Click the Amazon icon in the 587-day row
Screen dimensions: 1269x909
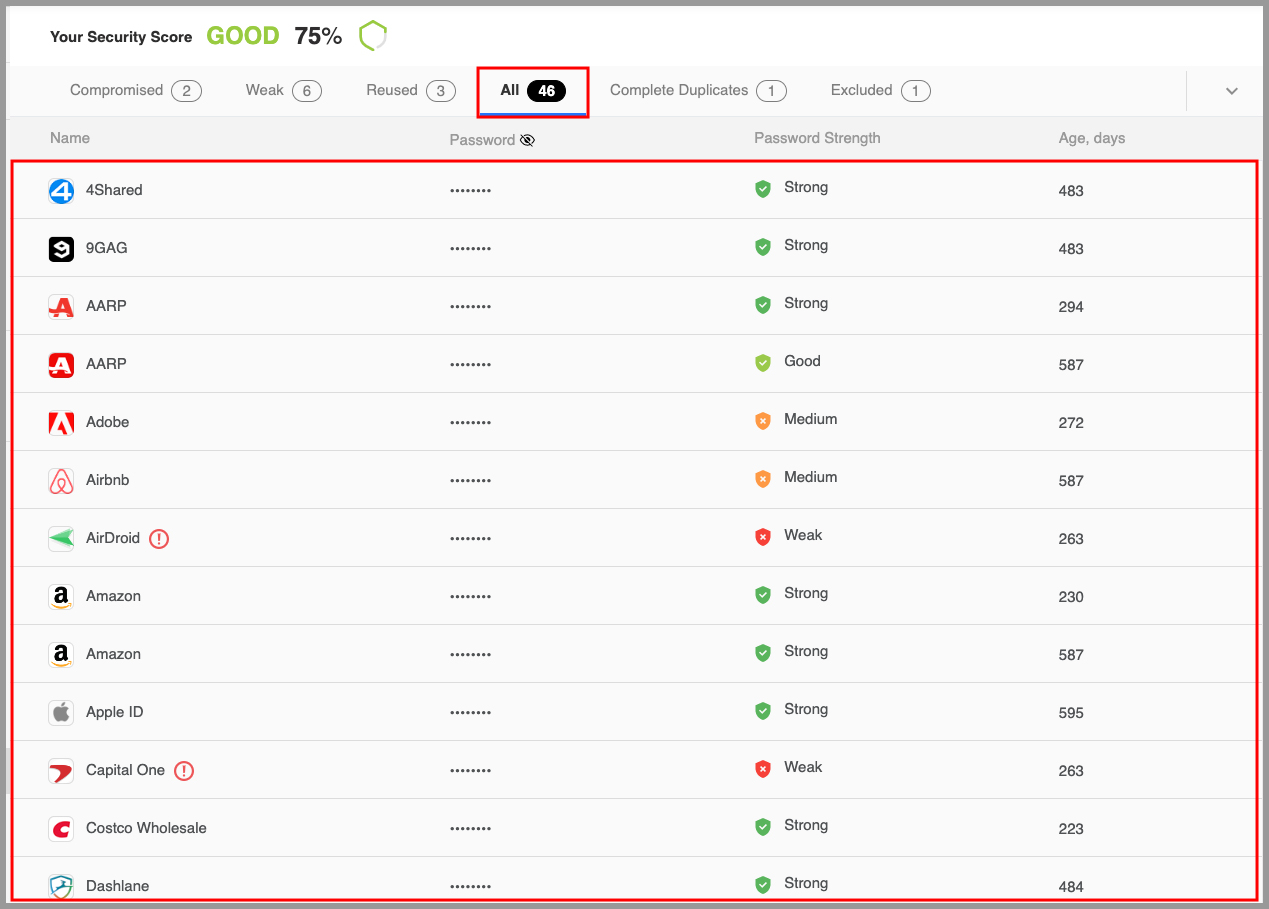coord(61,655)
